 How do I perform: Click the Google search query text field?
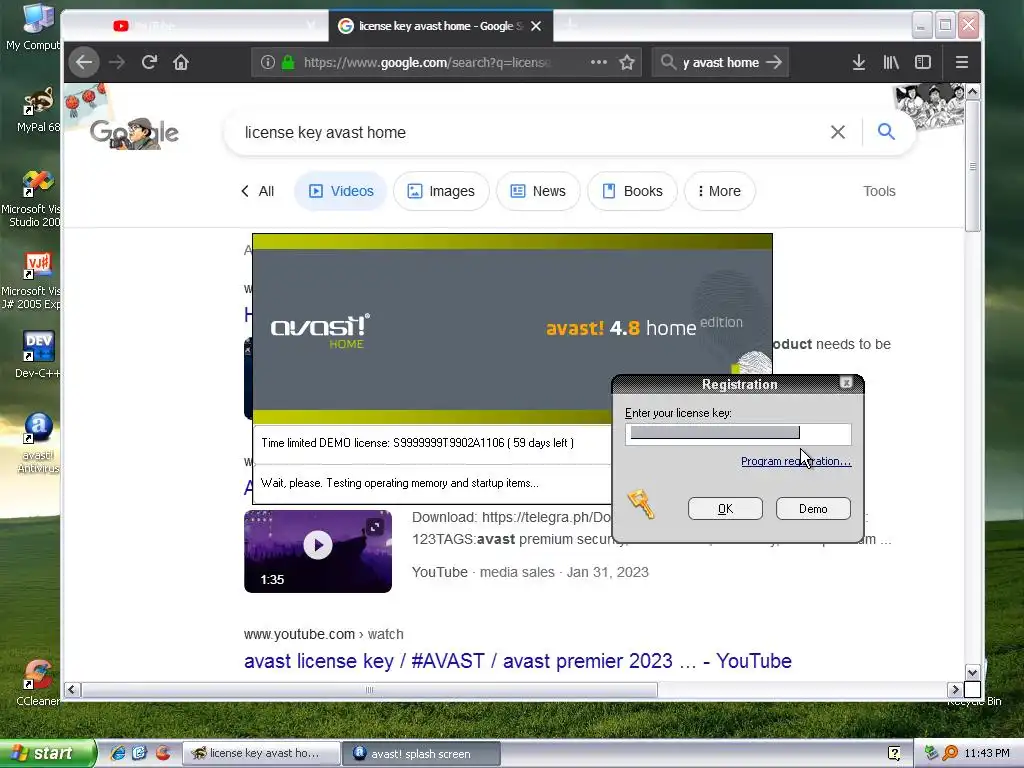(x=529, y=133)
